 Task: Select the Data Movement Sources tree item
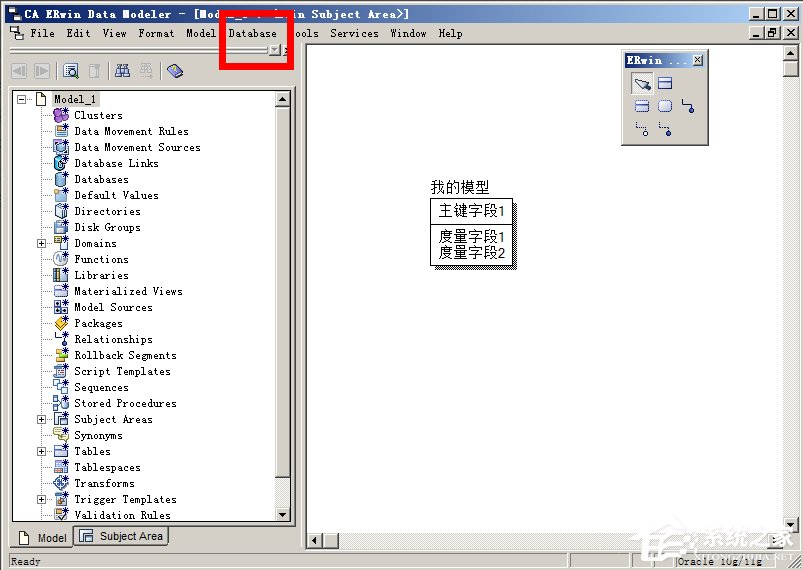(137, 147)
